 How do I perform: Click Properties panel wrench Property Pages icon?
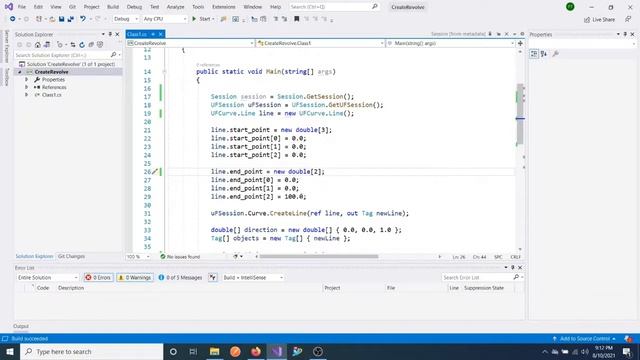click(x=556, y=54)
